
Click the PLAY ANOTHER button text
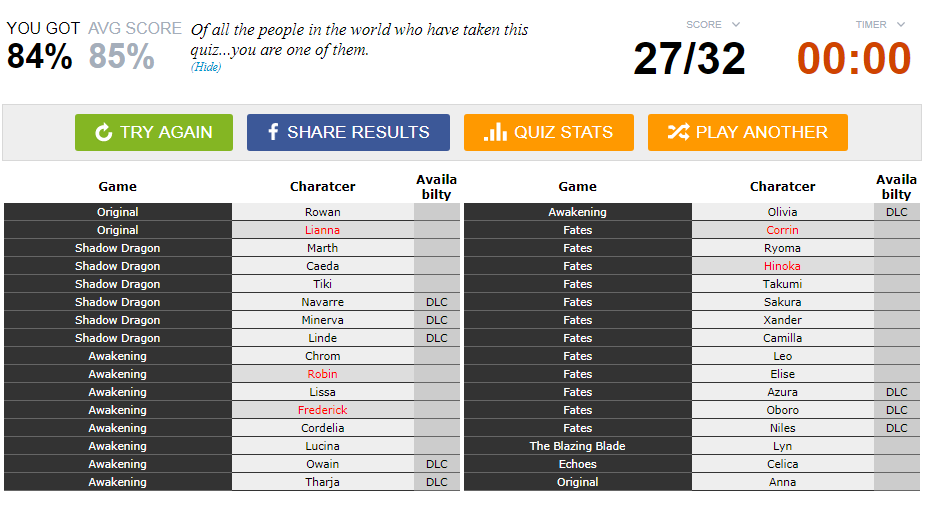[x=761, y=132]
